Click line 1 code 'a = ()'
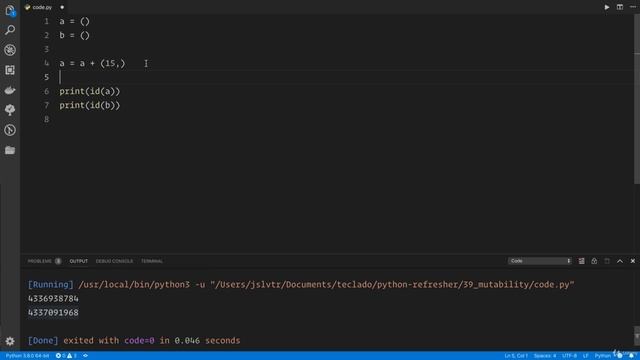640x360 pixels. point(74,21)
